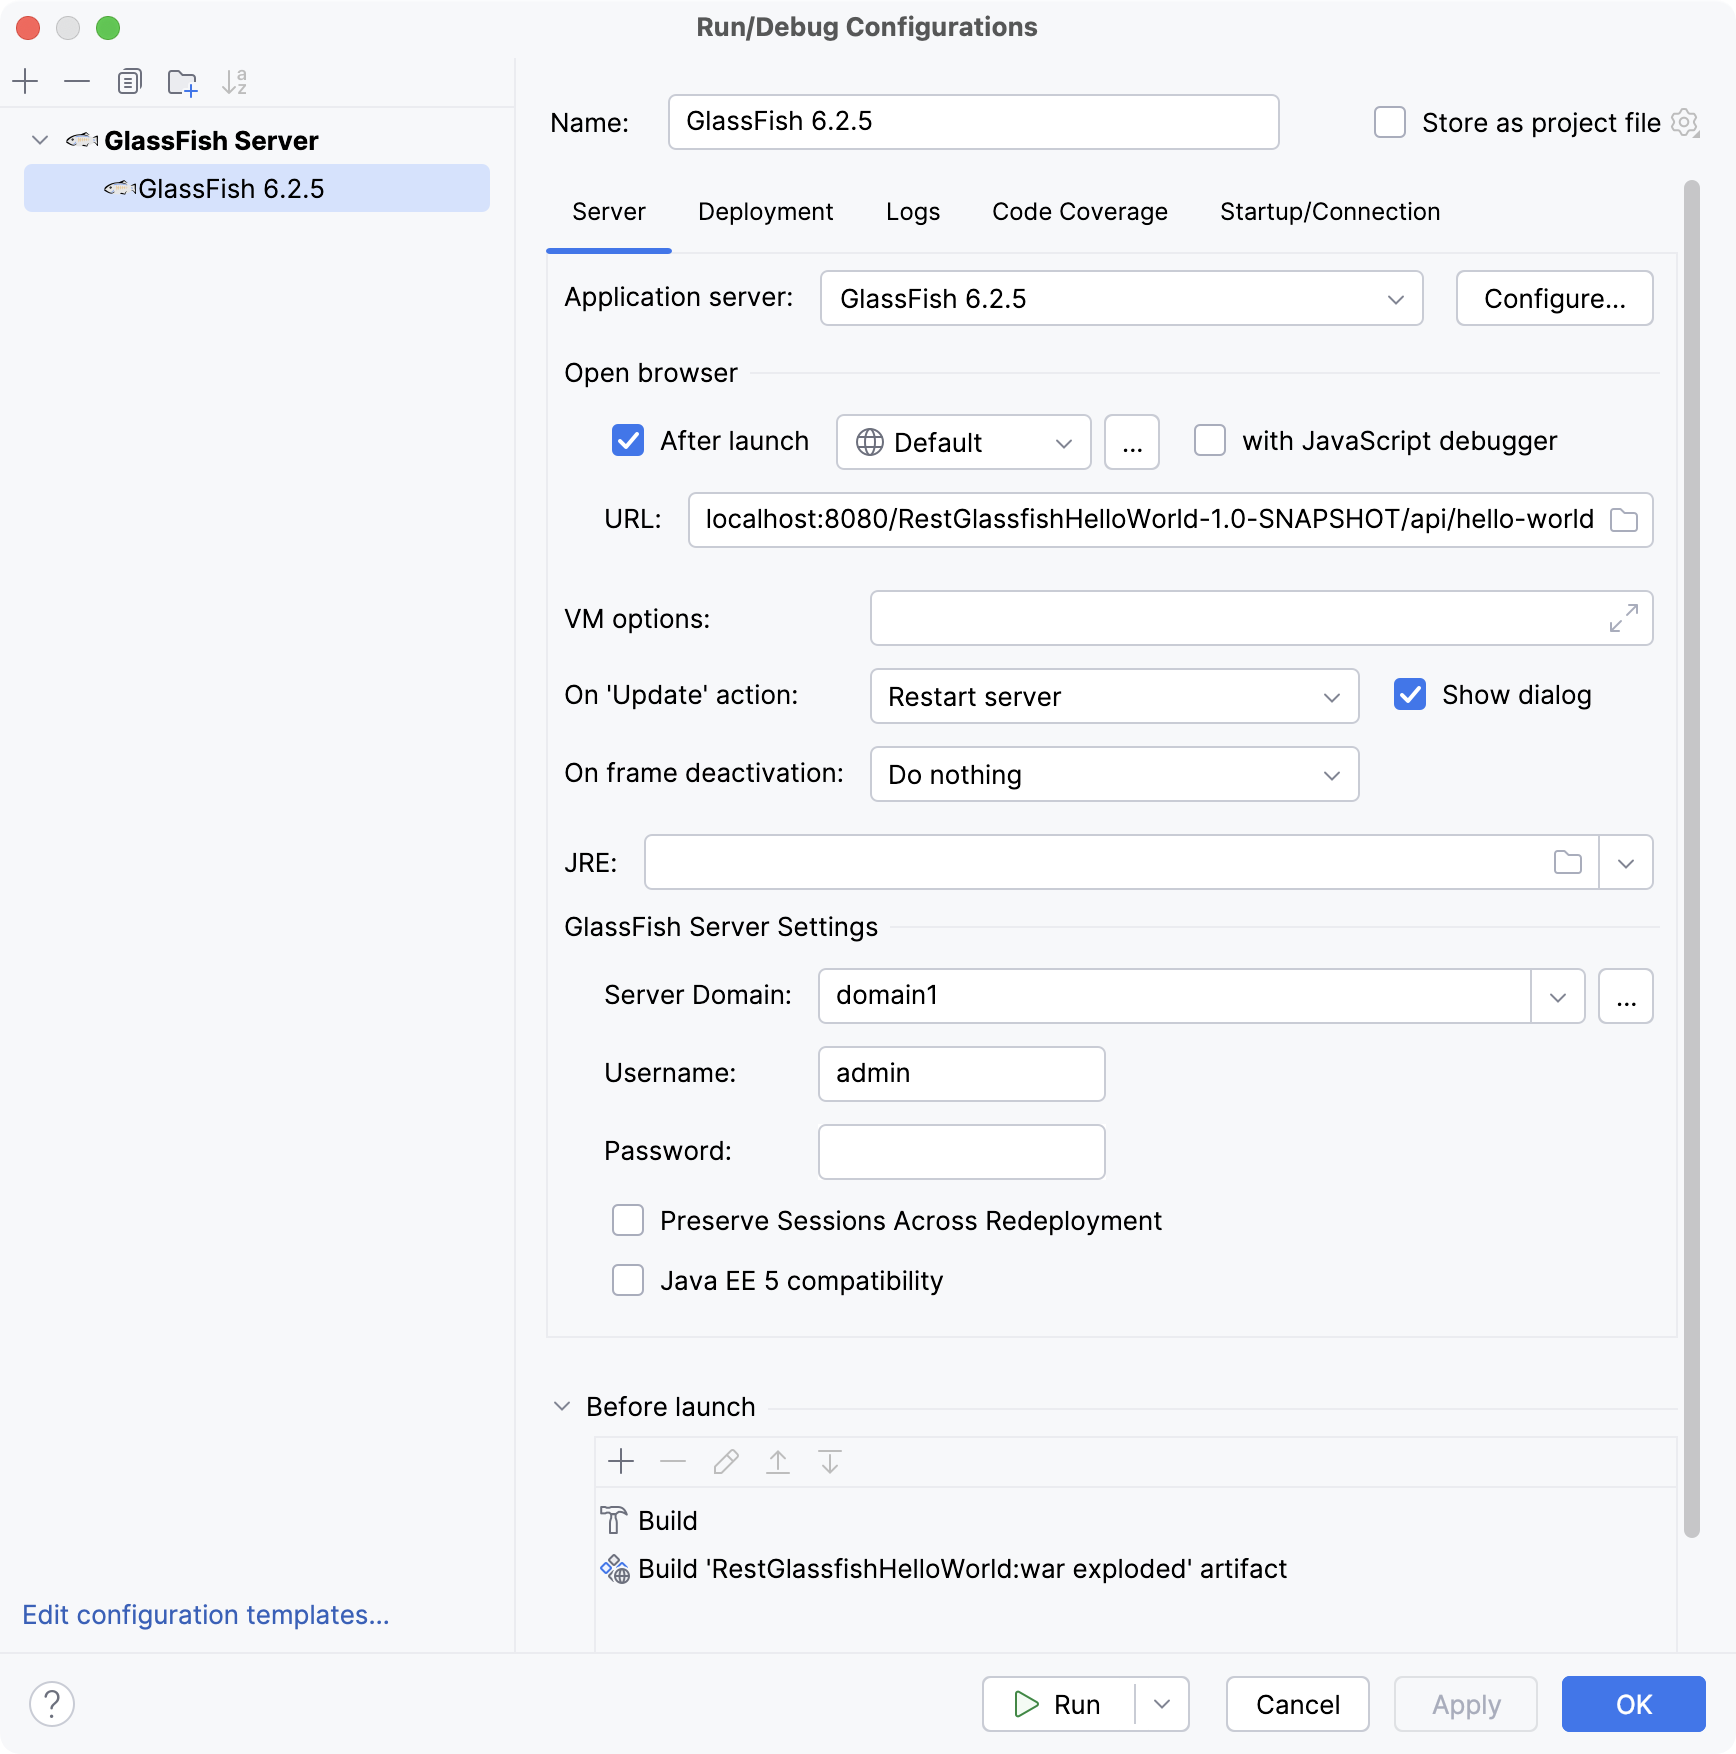Collapse the Before launch section

560,1406
